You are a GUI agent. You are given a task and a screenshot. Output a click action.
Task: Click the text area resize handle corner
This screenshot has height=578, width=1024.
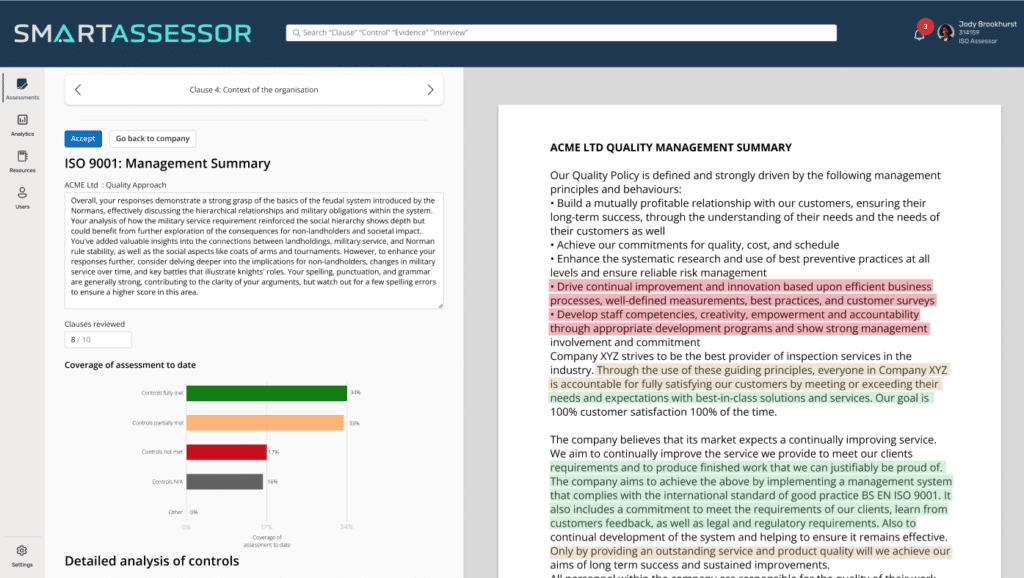(x=440, y=305)
